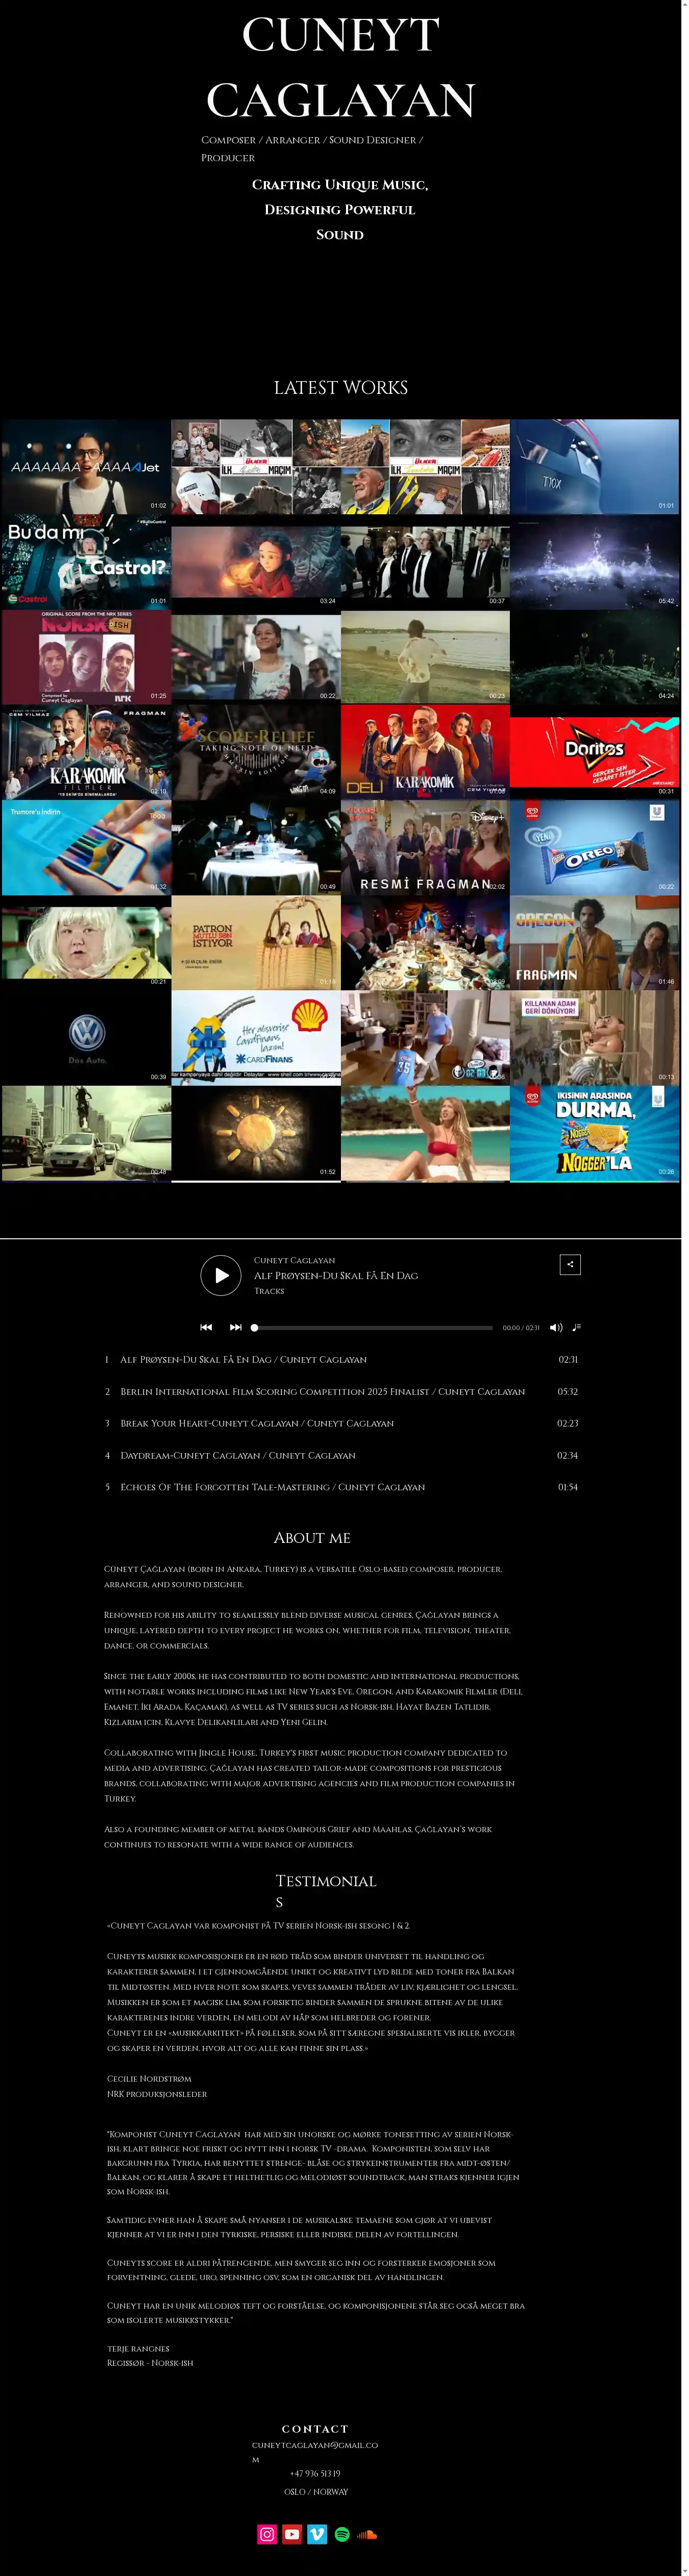The width and height of the screenshot is (689, 2576).
Task: Toggle the playlist icon in music player
Action: [x=576, y=1327]
